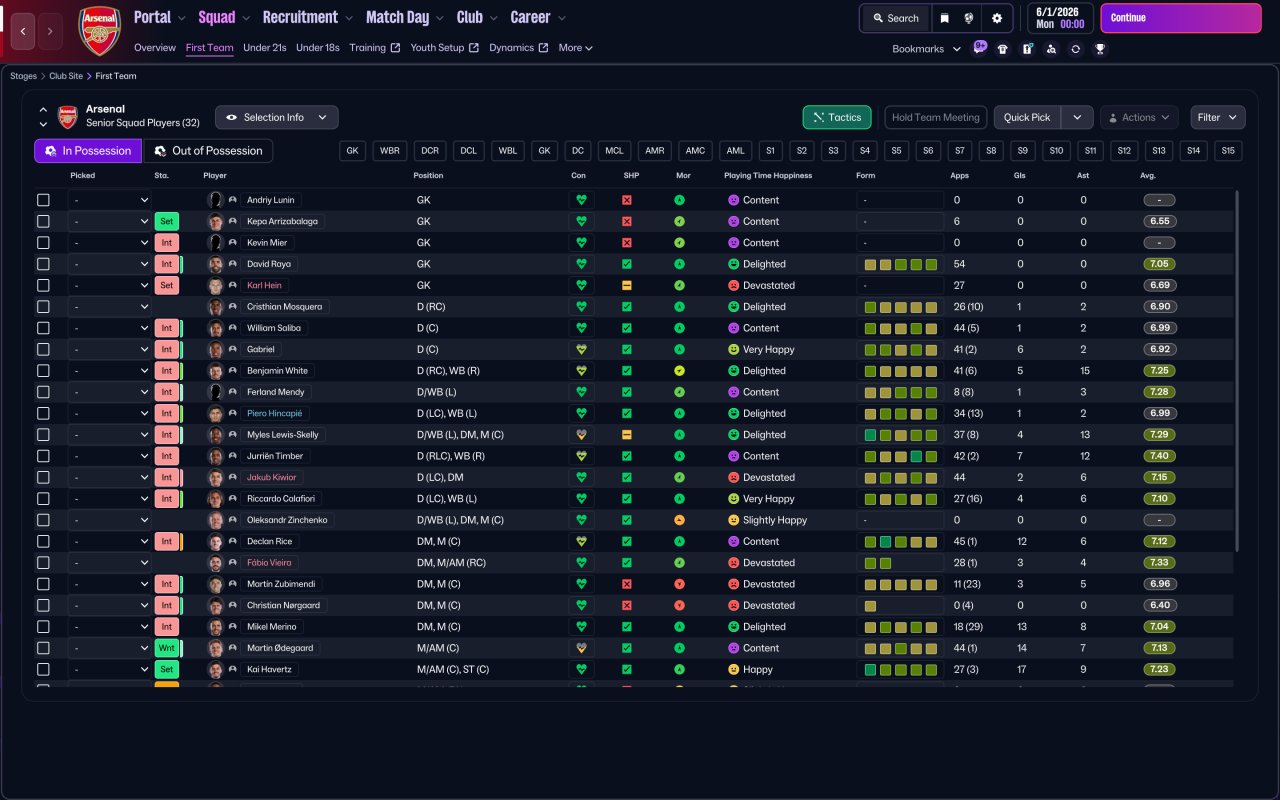Click the player status icon beside Kepa Arrizabalaga

coord(232,222)
